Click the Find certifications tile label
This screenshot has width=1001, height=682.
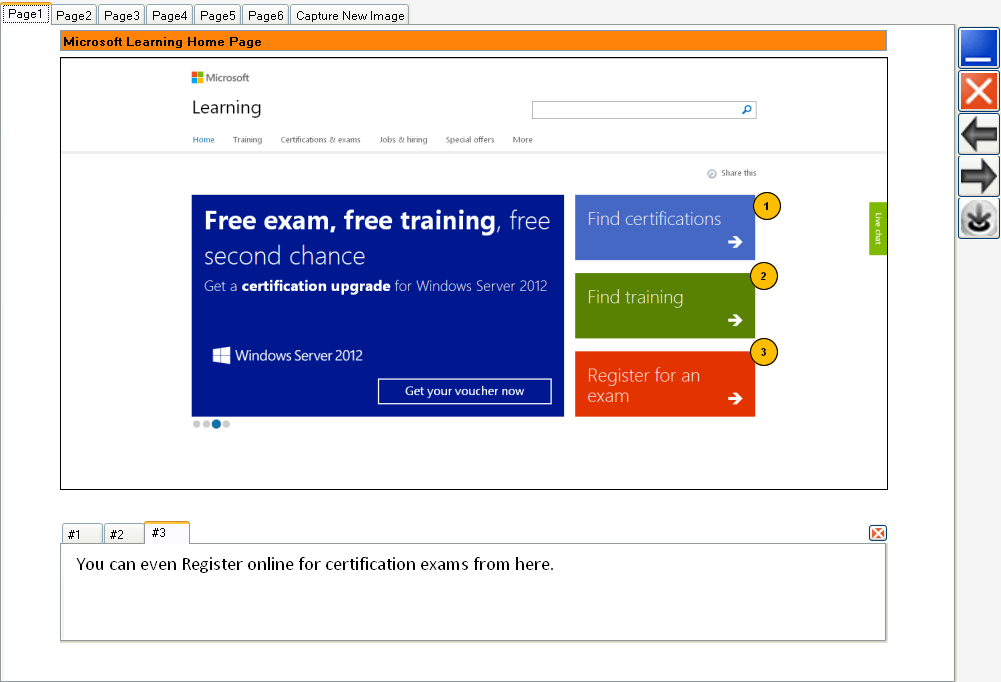click(x=654, y=219)
